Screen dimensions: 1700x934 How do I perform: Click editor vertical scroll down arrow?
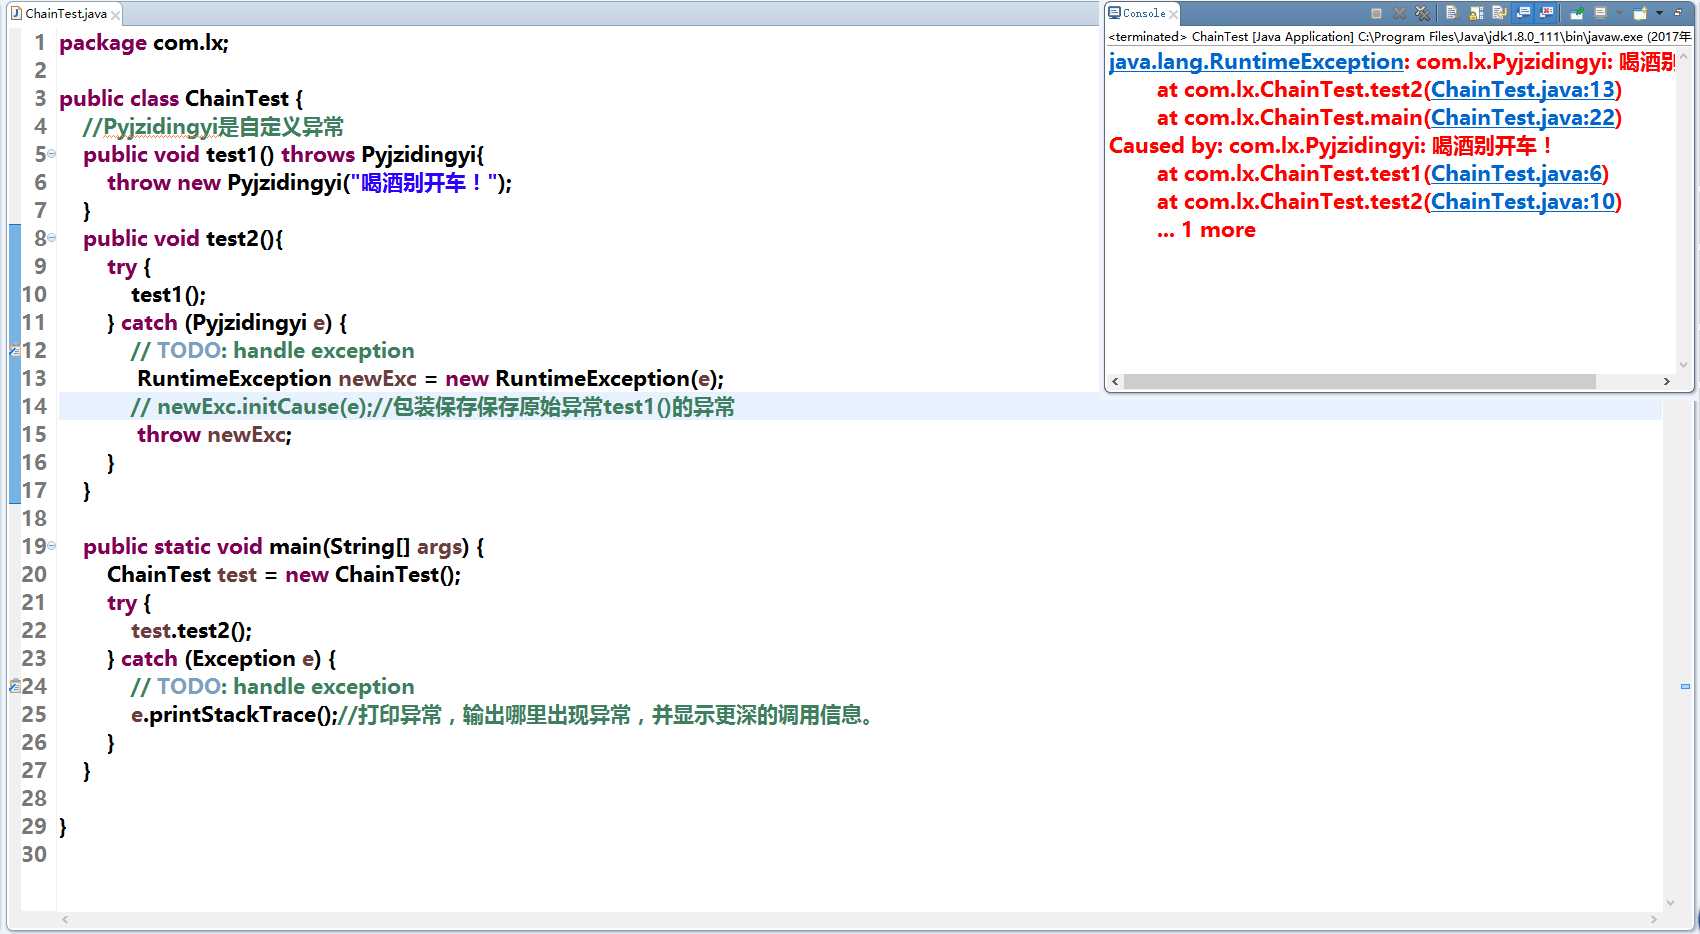click(x=1669, y=904)
